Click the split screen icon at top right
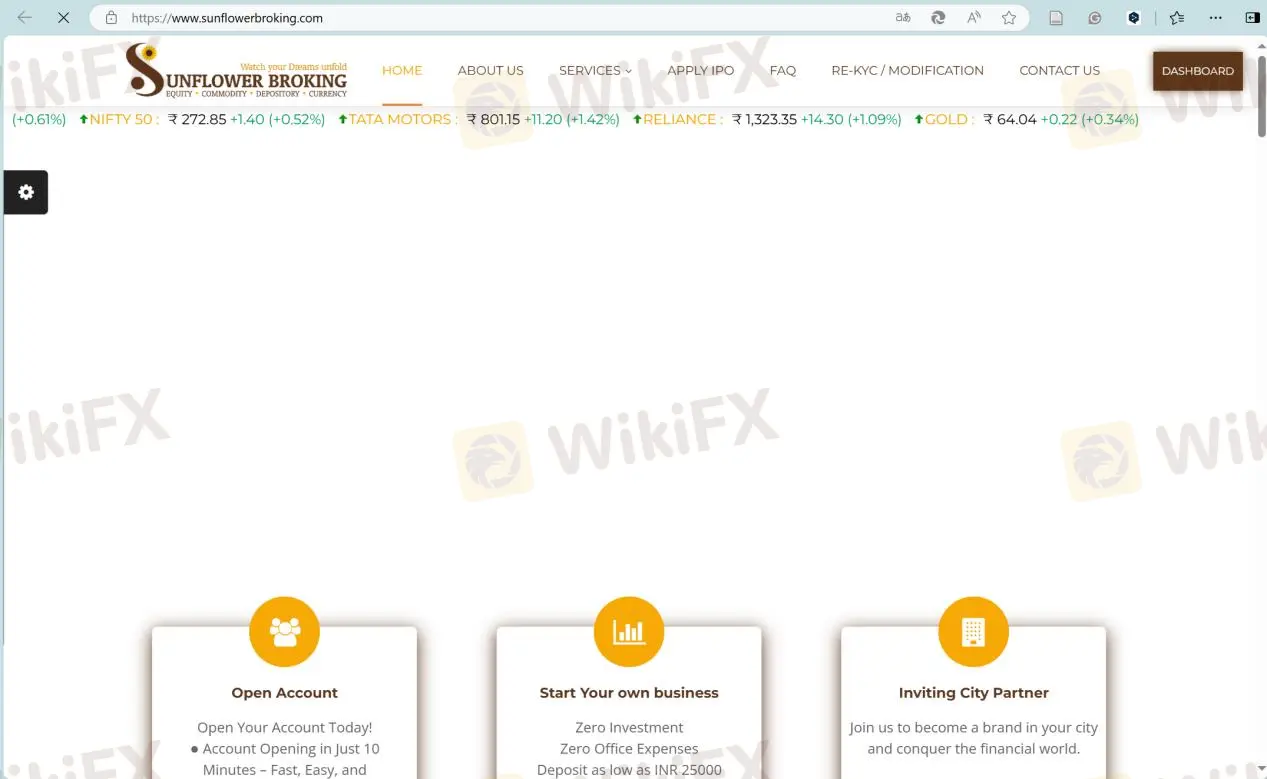The width and height of the screenshot is (1267, 779). (1252, 17)
